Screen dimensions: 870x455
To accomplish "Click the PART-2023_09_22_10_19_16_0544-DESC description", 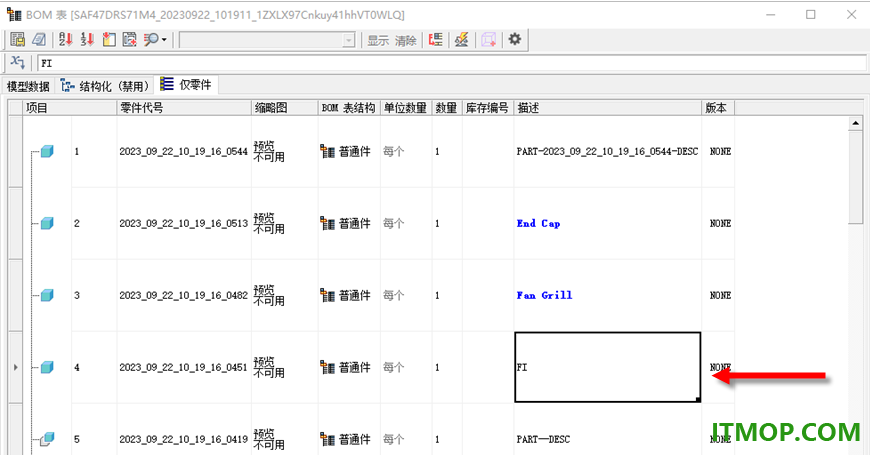I will [607, 151].
